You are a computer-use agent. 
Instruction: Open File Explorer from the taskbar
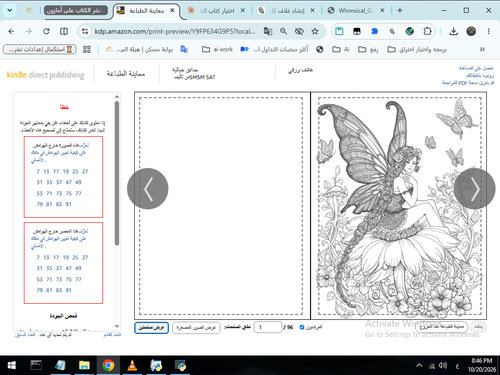click(x=84, y=365)
